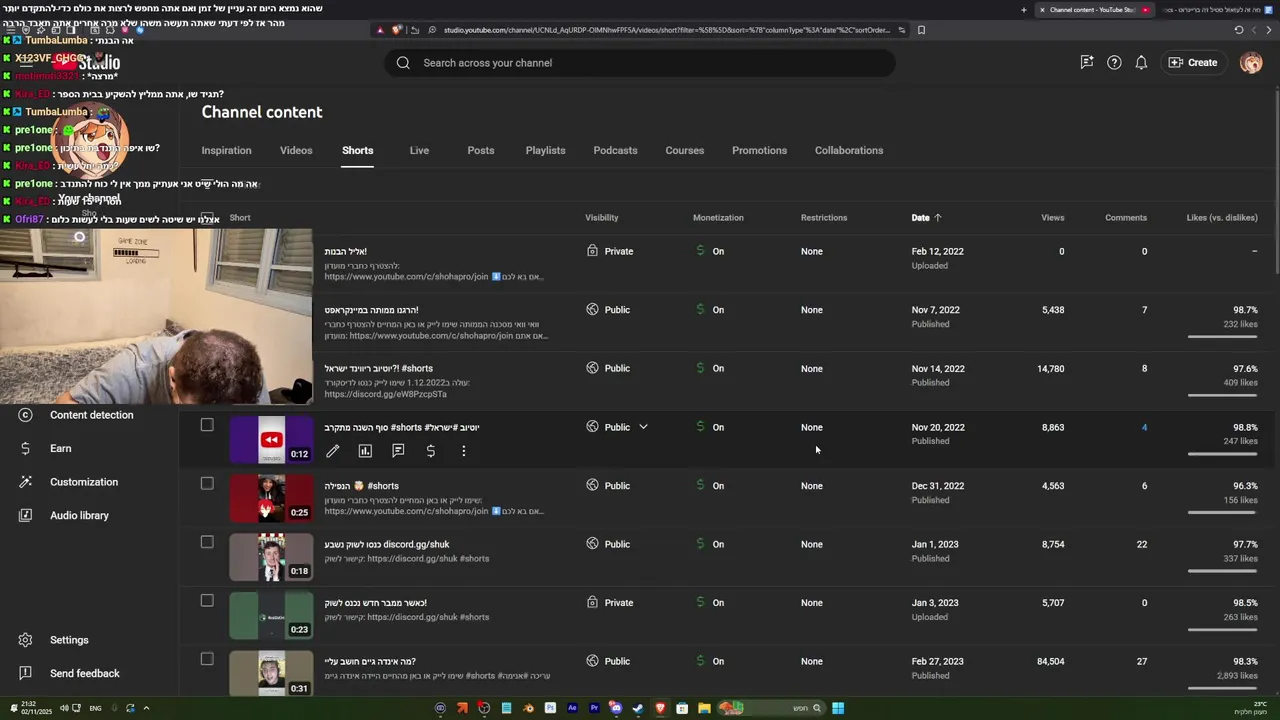Click the Content detection sidebar icon
Screen dimensions: 1280x720
25,415
